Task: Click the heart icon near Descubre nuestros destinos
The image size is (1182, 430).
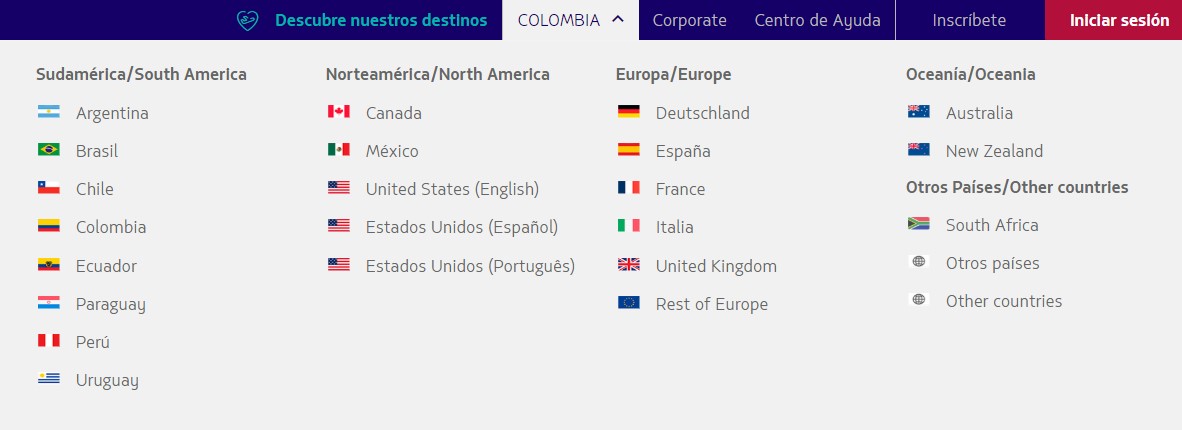Action: pos(247,20)
